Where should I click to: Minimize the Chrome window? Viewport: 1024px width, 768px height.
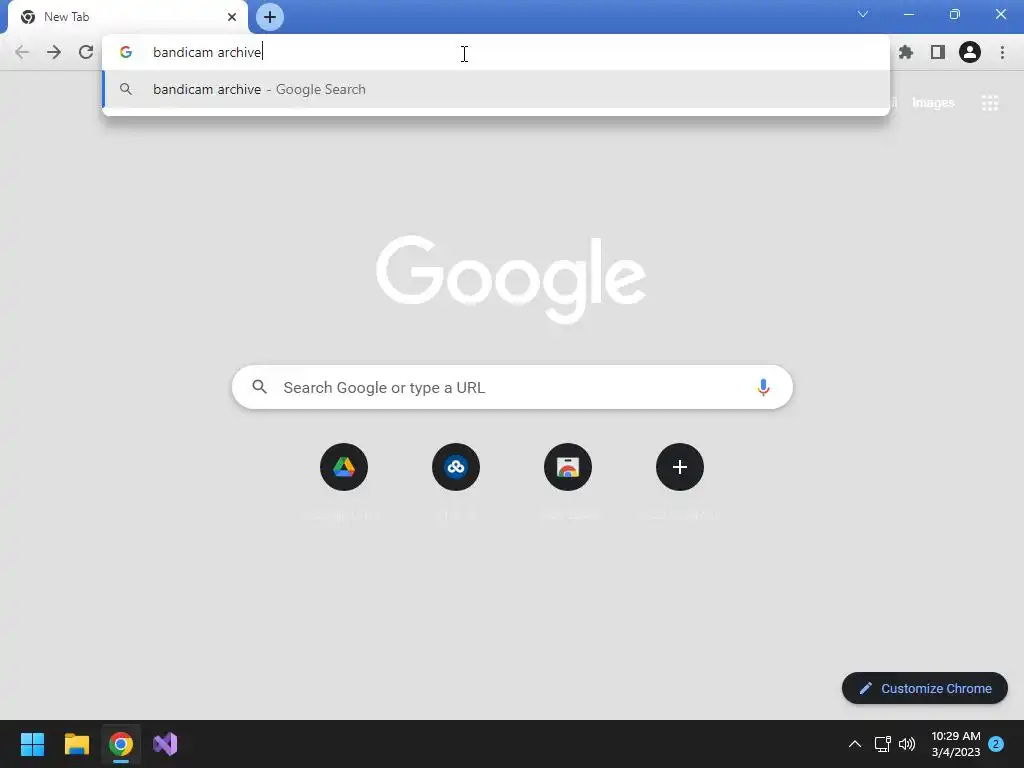(x=908, y=14)
